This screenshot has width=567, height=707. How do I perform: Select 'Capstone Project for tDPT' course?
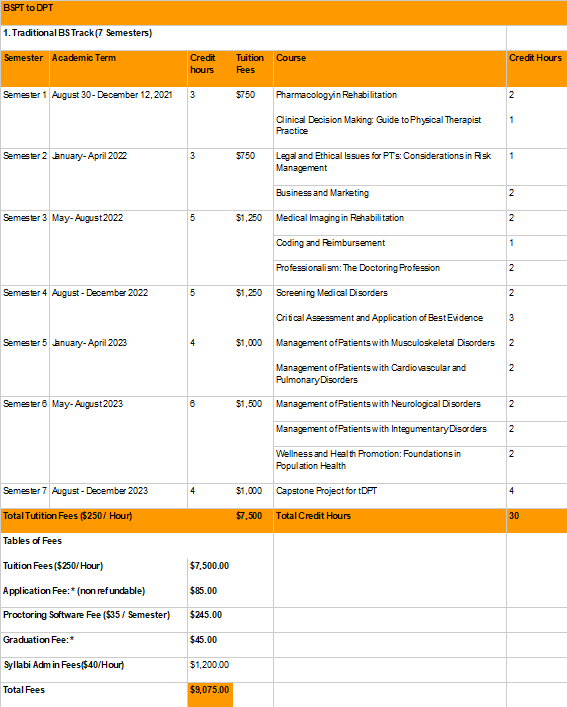[326, 491]
